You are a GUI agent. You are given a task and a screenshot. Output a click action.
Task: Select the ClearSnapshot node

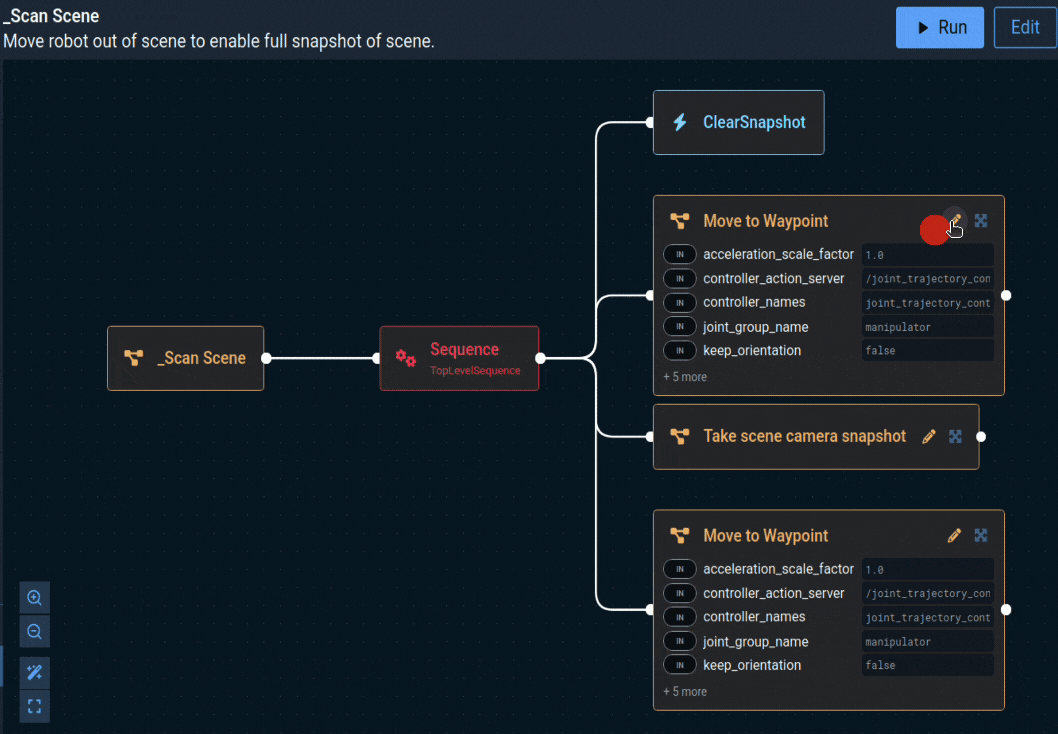[x=738, y=122]
